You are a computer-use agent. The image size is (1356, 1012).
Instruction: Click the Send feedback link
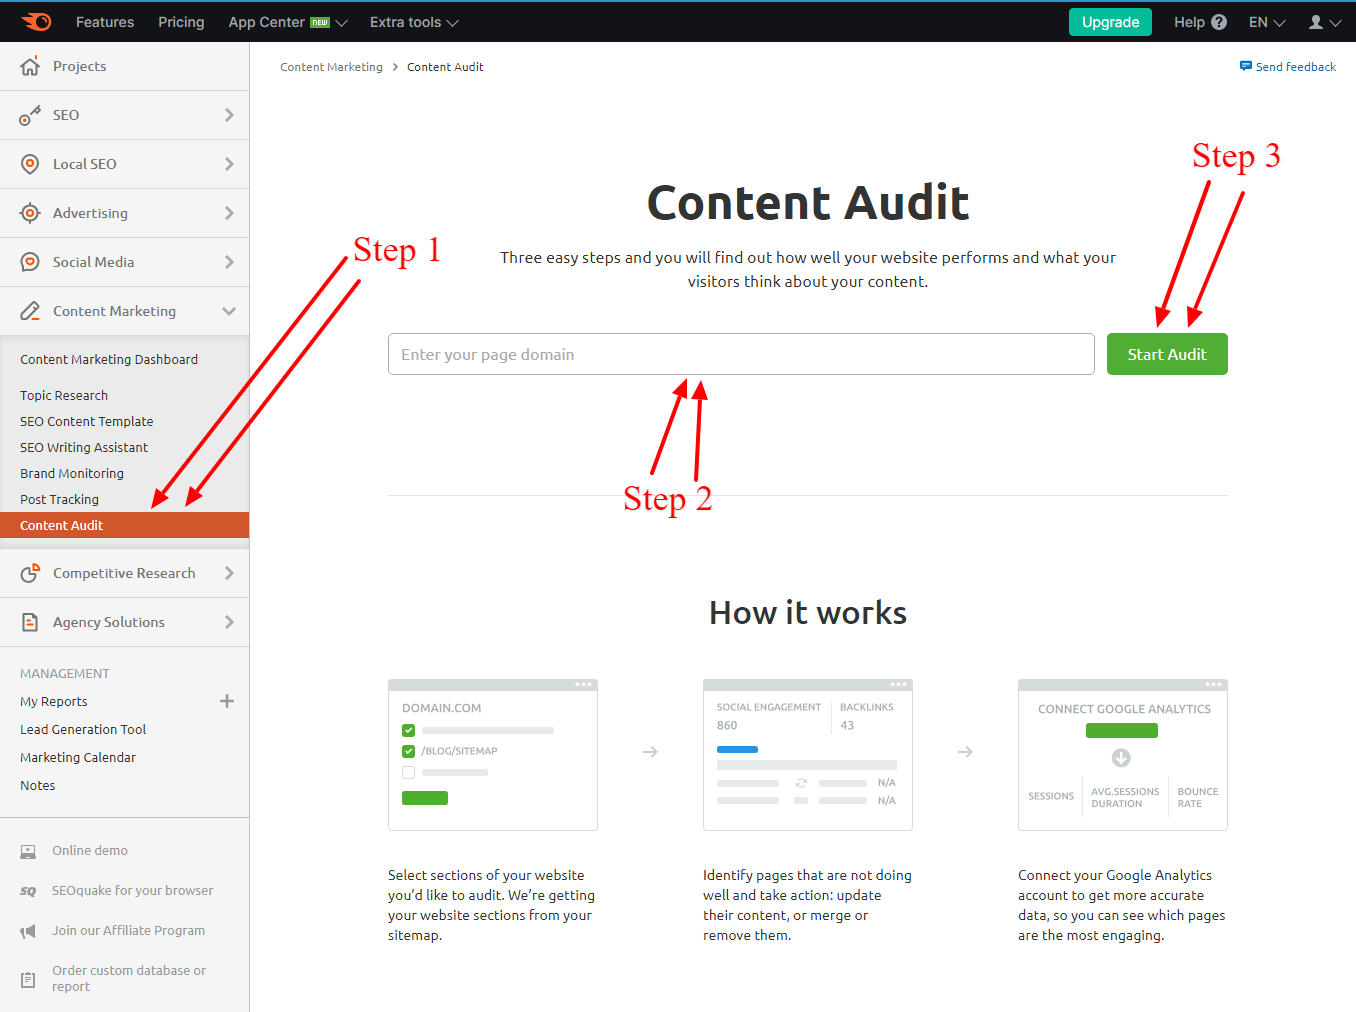click(1295, 67)
